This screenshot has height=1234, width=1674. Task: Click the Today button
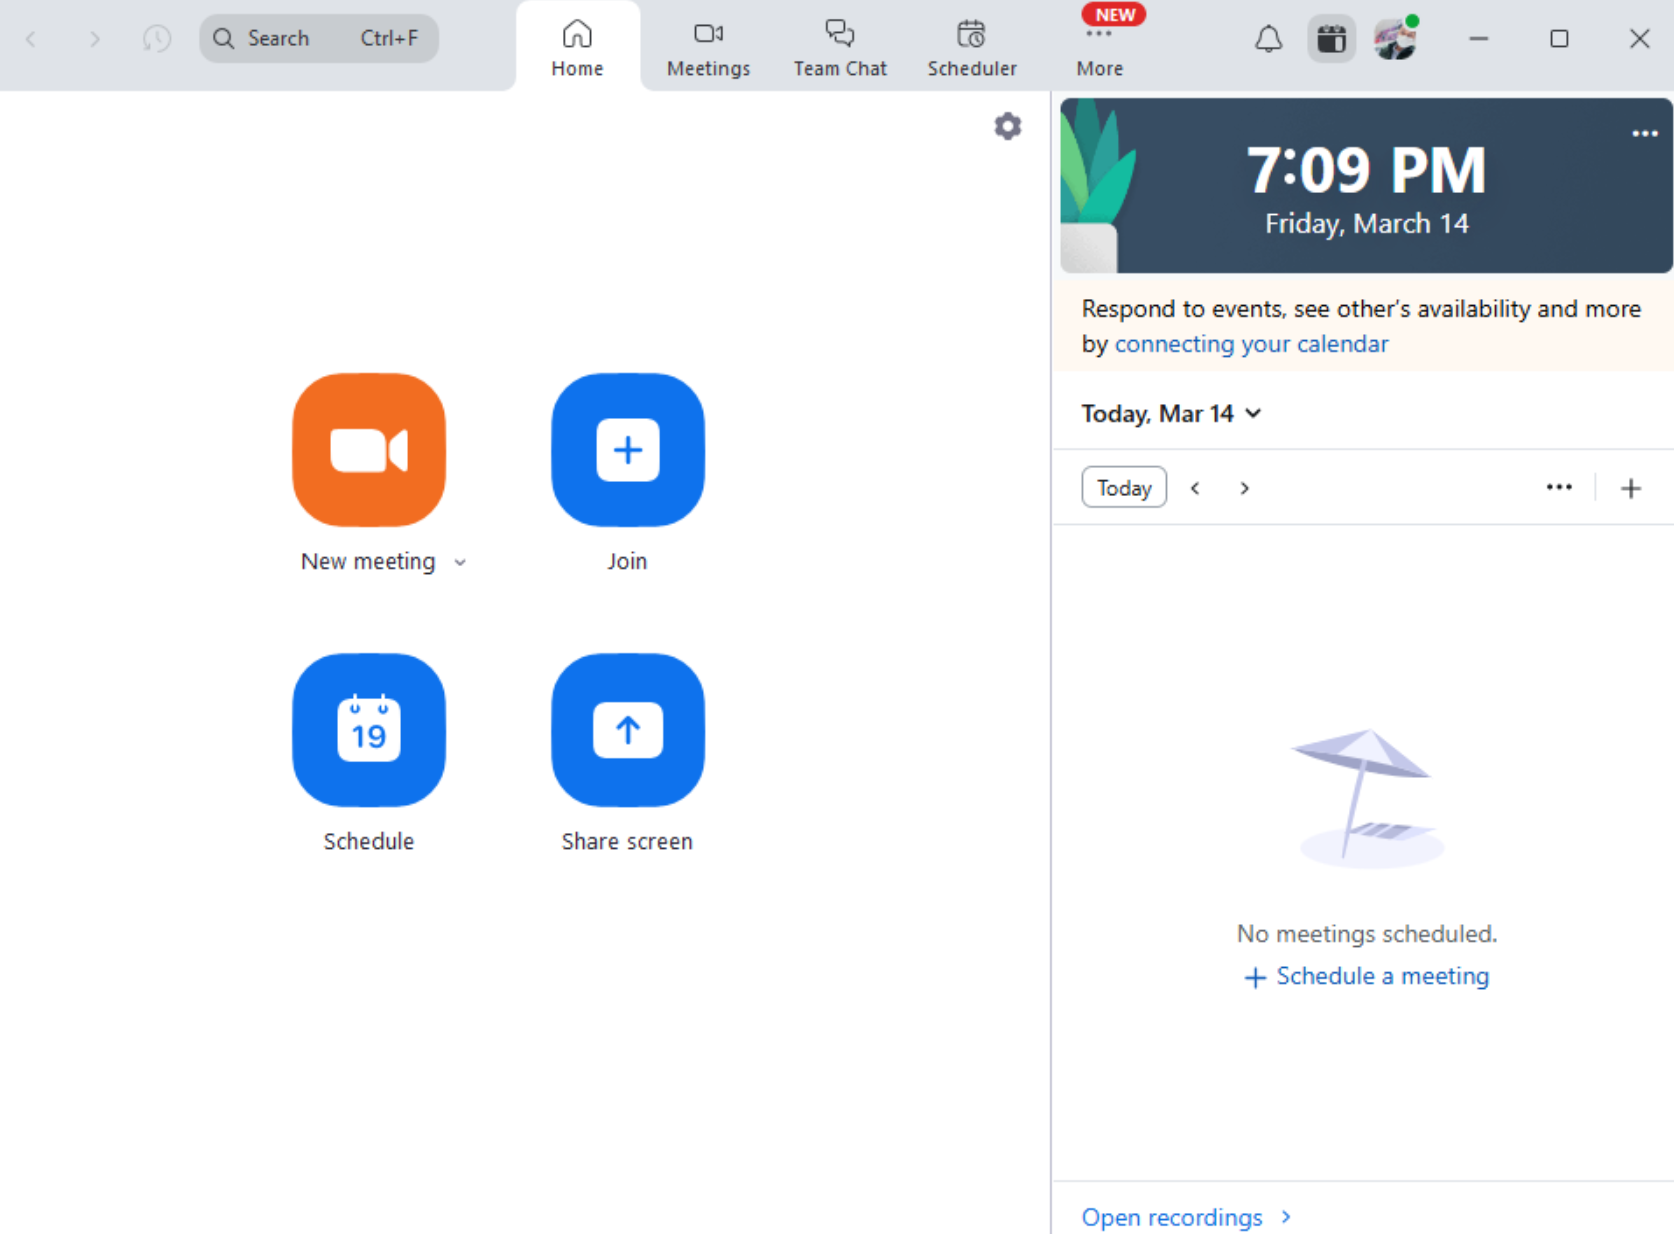point(1124,487)
